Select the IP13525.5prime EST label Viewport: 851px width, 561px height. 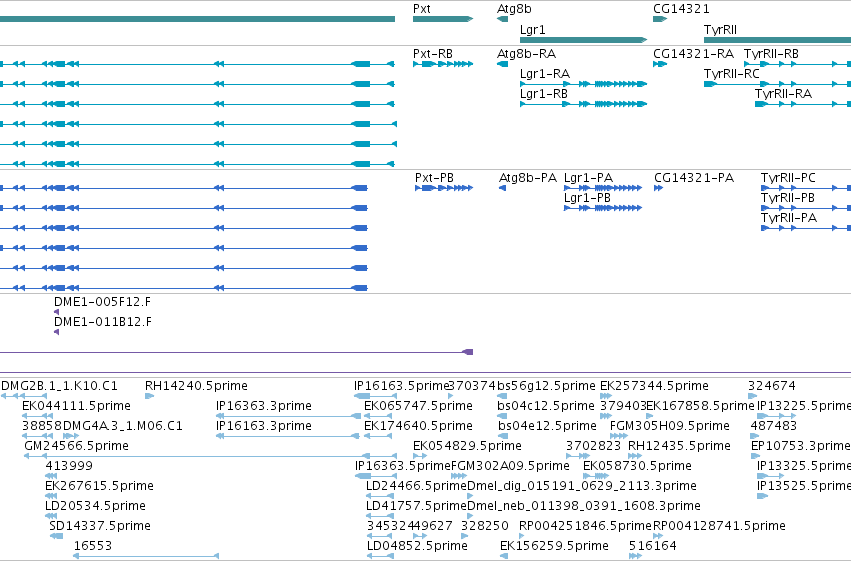(803, 487)
